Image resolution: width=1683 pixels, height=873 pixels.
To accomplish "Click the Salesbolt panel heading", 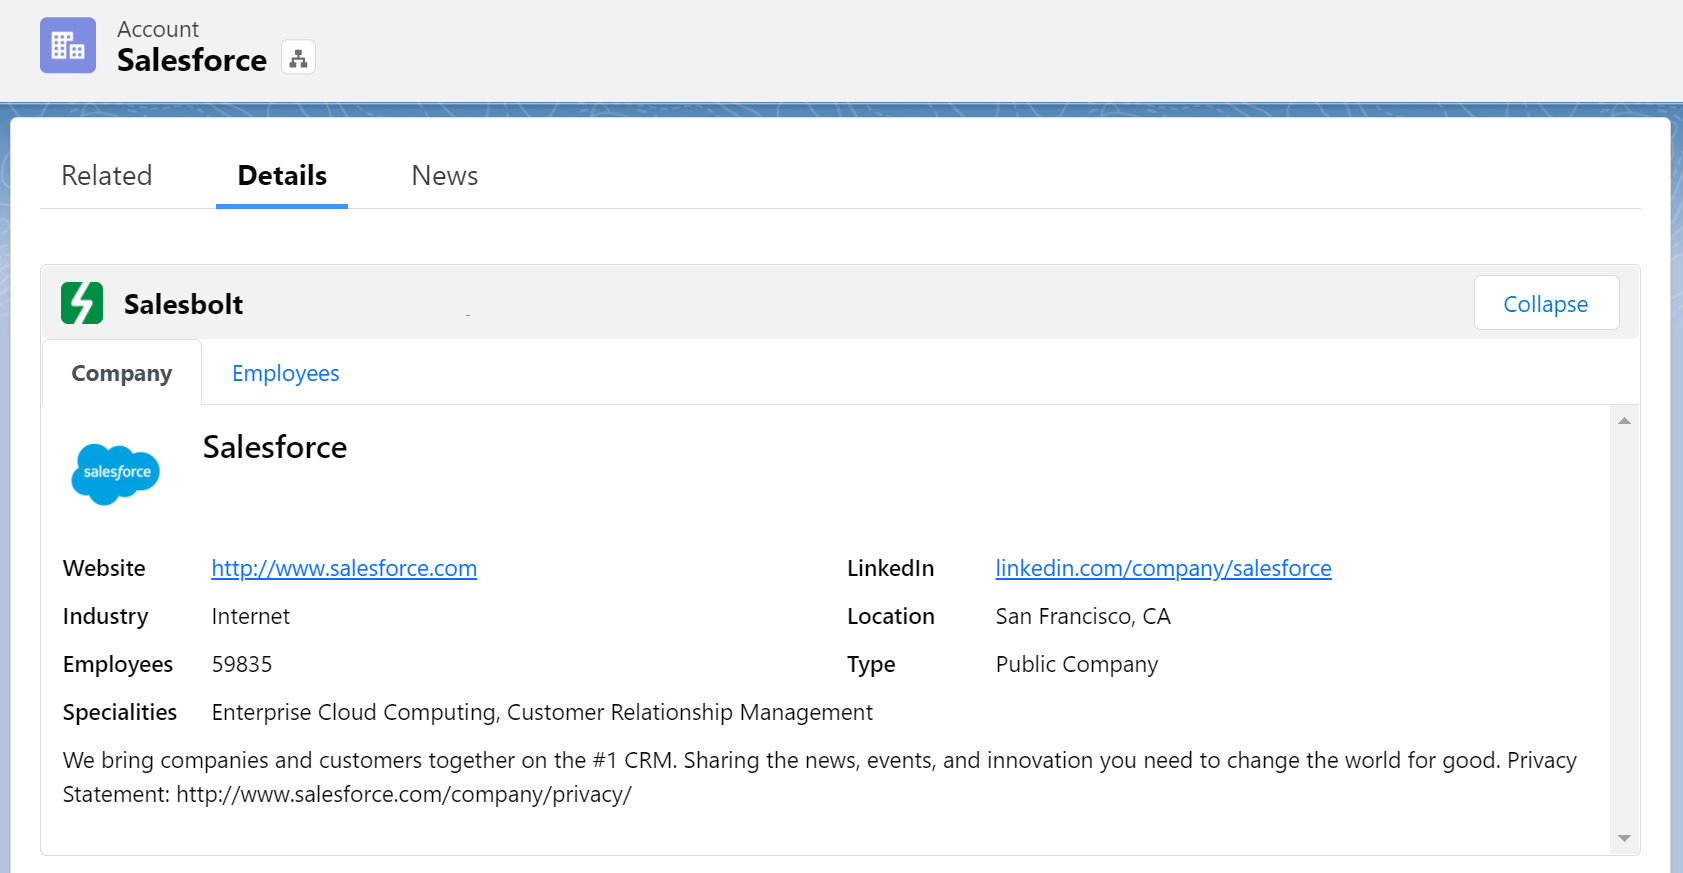I will (183, 304).
